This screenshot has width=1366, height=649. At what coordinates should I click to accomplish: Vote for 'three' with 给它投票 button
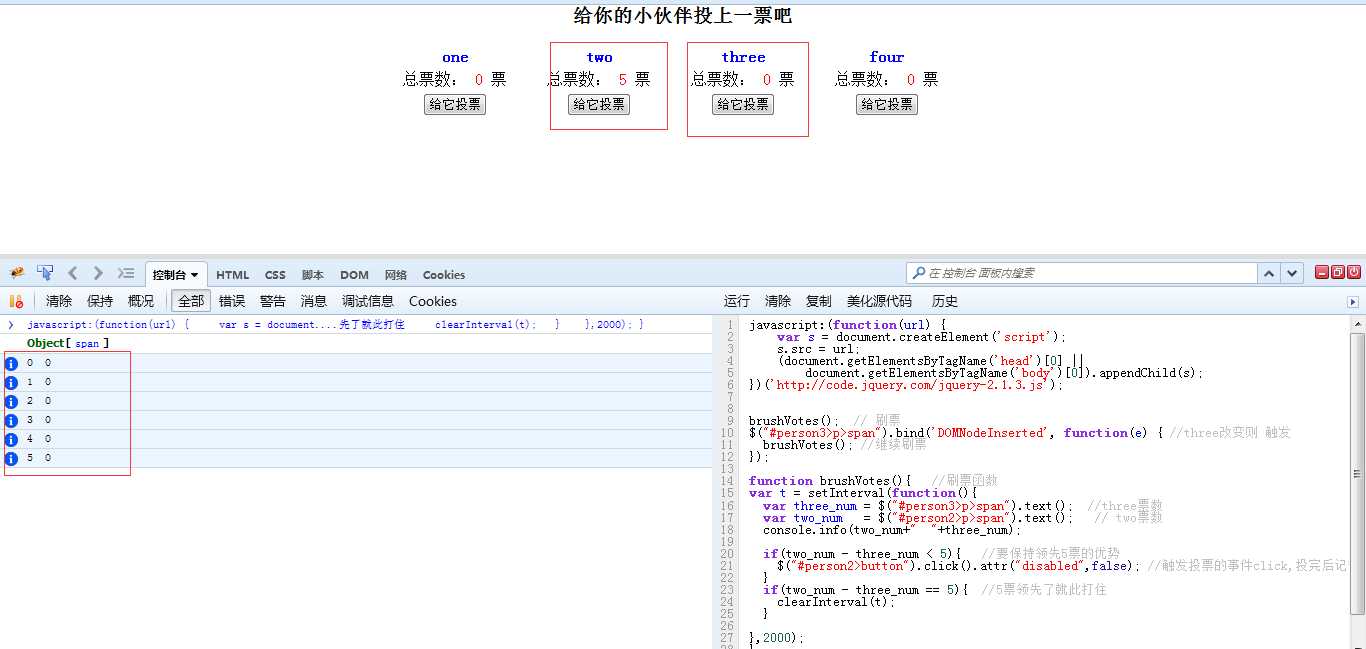[743, 104]
